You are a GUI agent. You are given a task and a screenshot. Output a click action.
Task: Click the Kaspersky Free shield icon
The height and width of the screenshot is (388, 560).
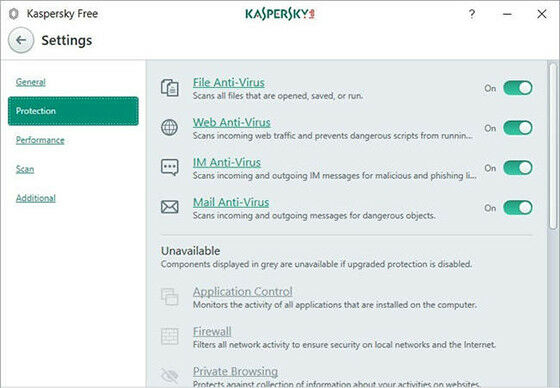tap(14, 14)
